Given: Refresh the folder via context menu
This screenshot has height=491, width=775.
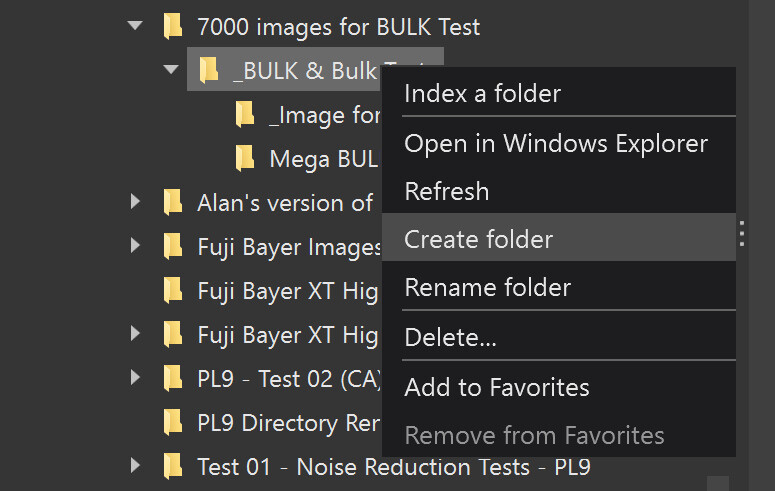Looking at the screenshot, I should [x=446, y=191].
